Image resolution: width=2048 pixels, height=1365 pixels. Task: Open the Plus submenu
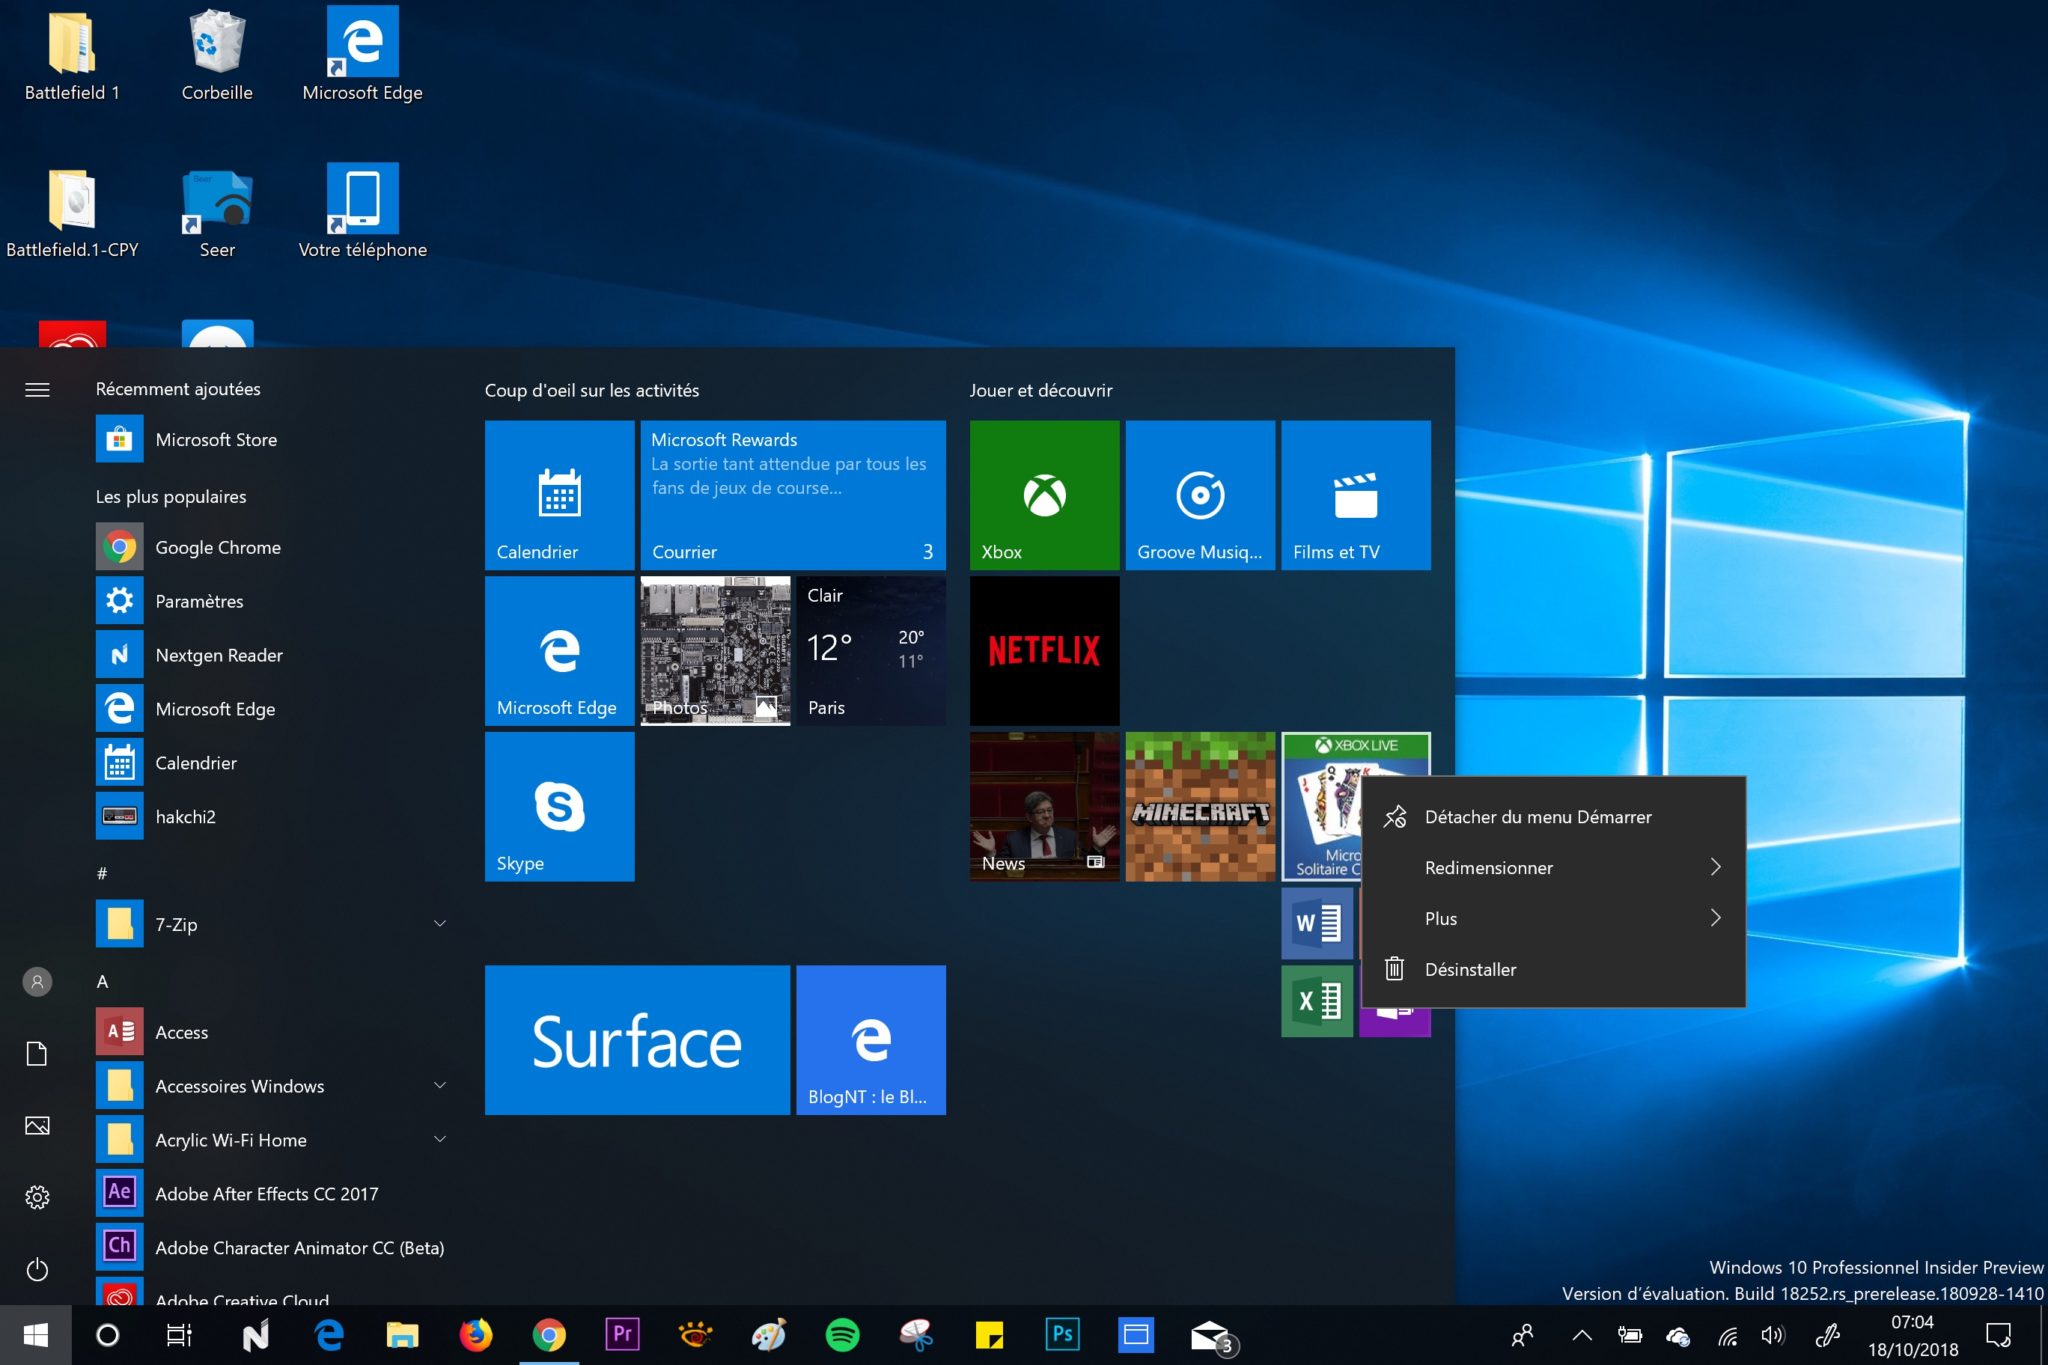(x=1554, y=918)
